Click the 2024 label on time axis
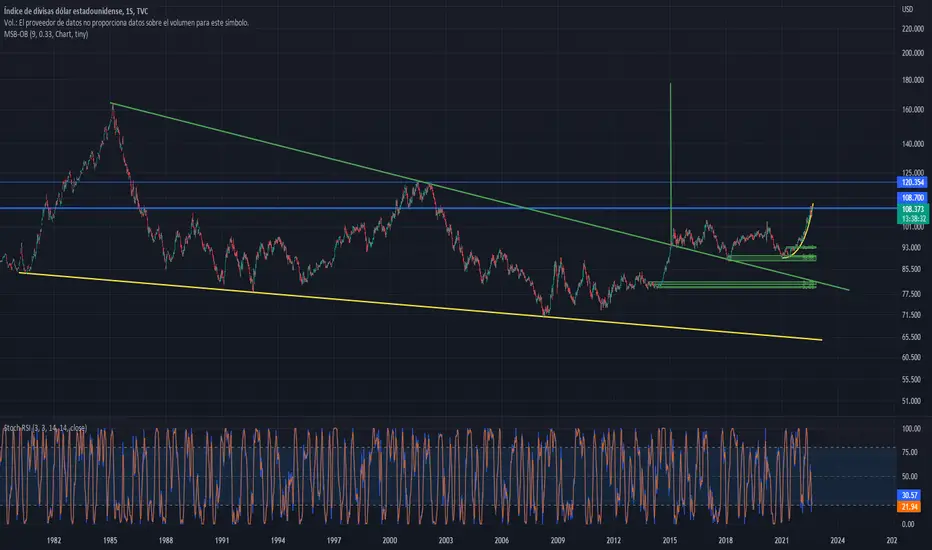Screen dimensions: 932x550 [x=837, y=540]
